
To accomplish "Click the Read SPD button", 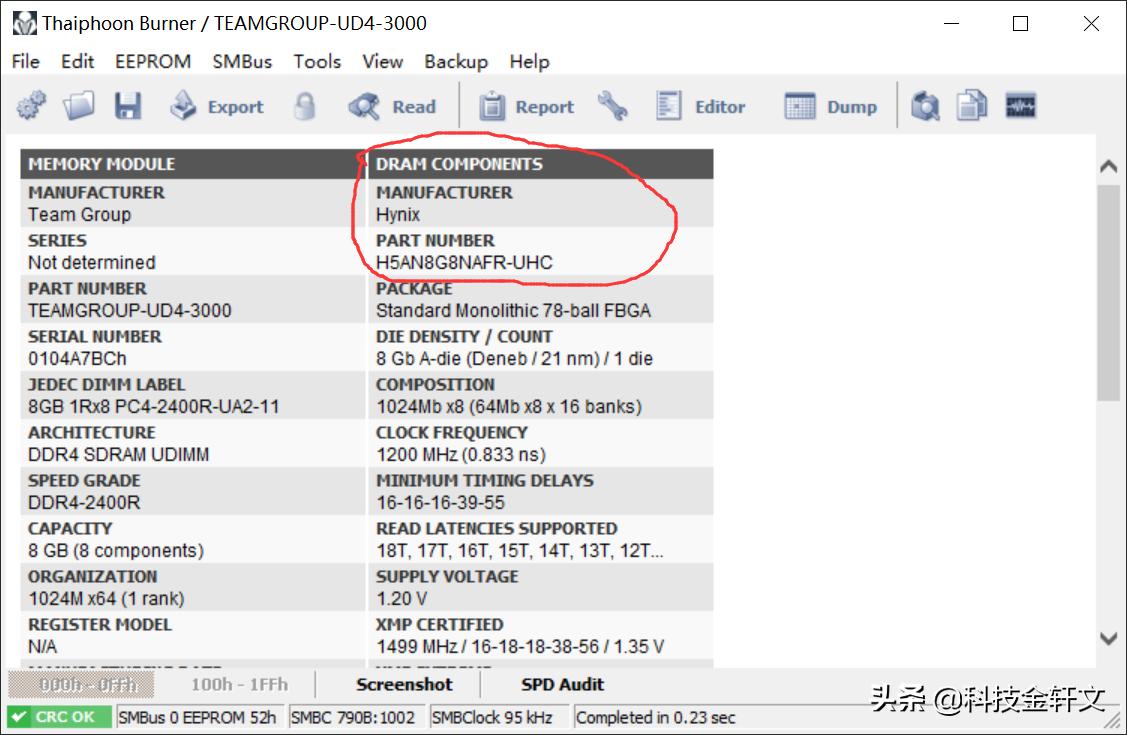I will (392, 106).
